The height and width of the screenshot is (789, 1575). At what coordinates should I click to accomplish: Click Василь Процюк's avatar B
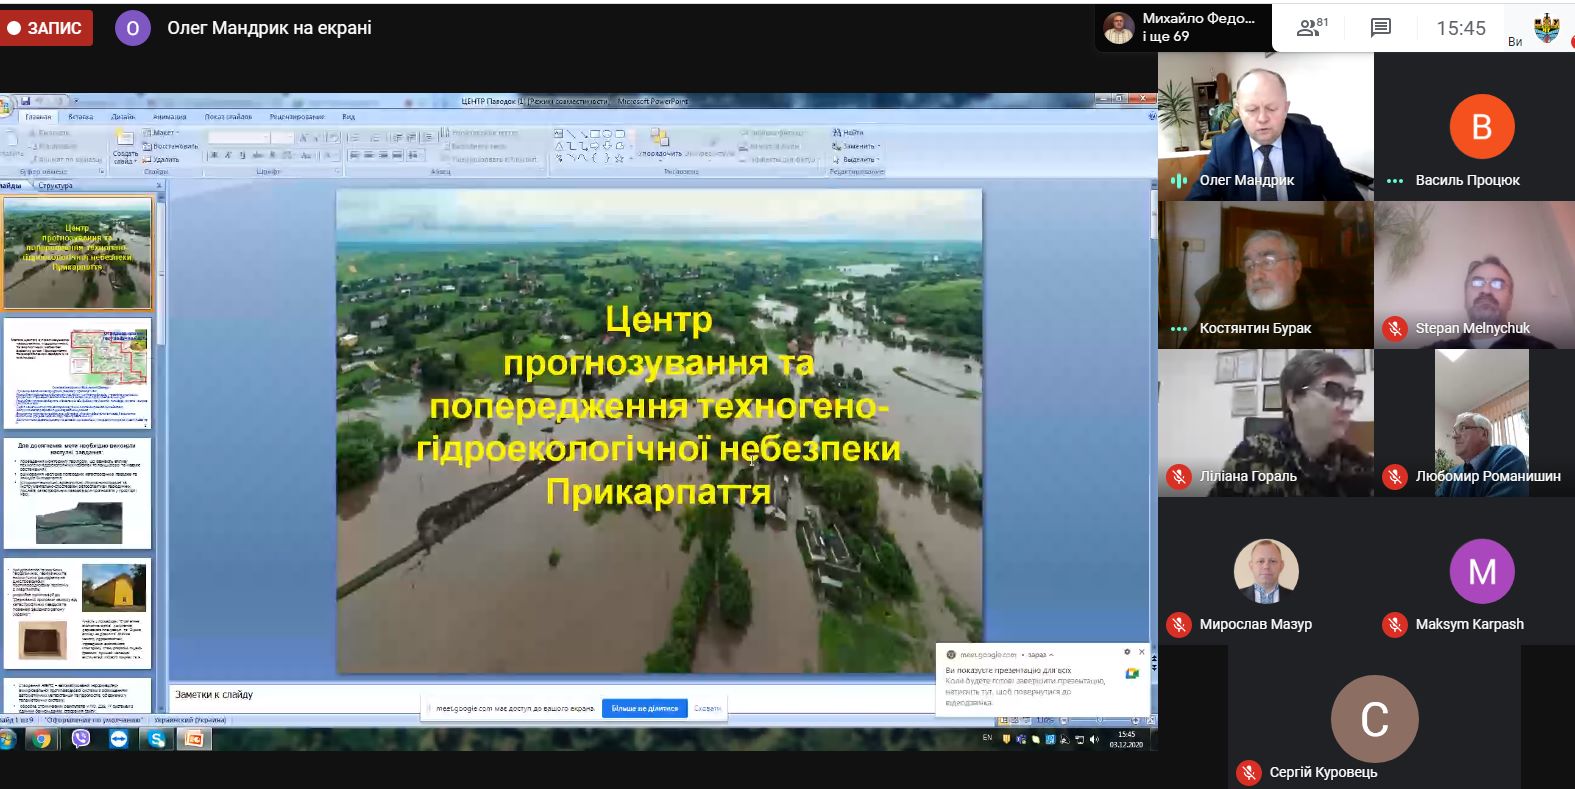[1482, 127]
